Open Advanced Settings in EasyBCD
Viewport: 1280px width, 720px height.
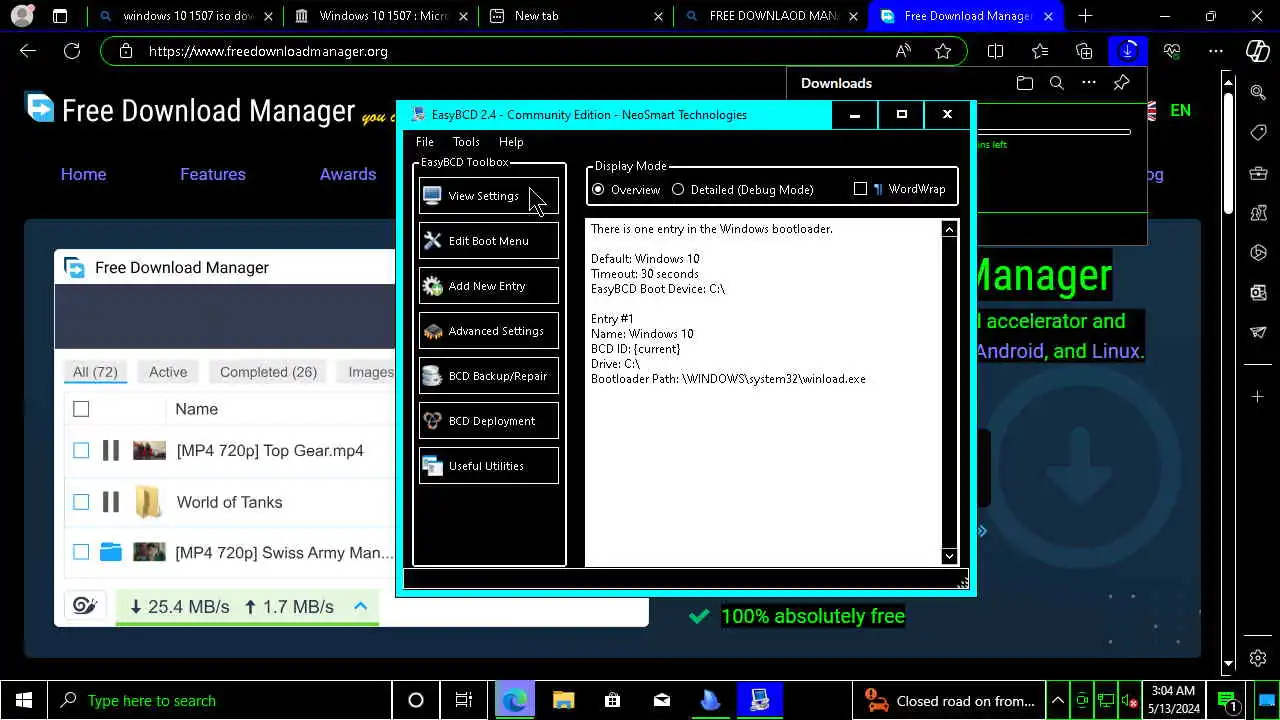[488, 331]
